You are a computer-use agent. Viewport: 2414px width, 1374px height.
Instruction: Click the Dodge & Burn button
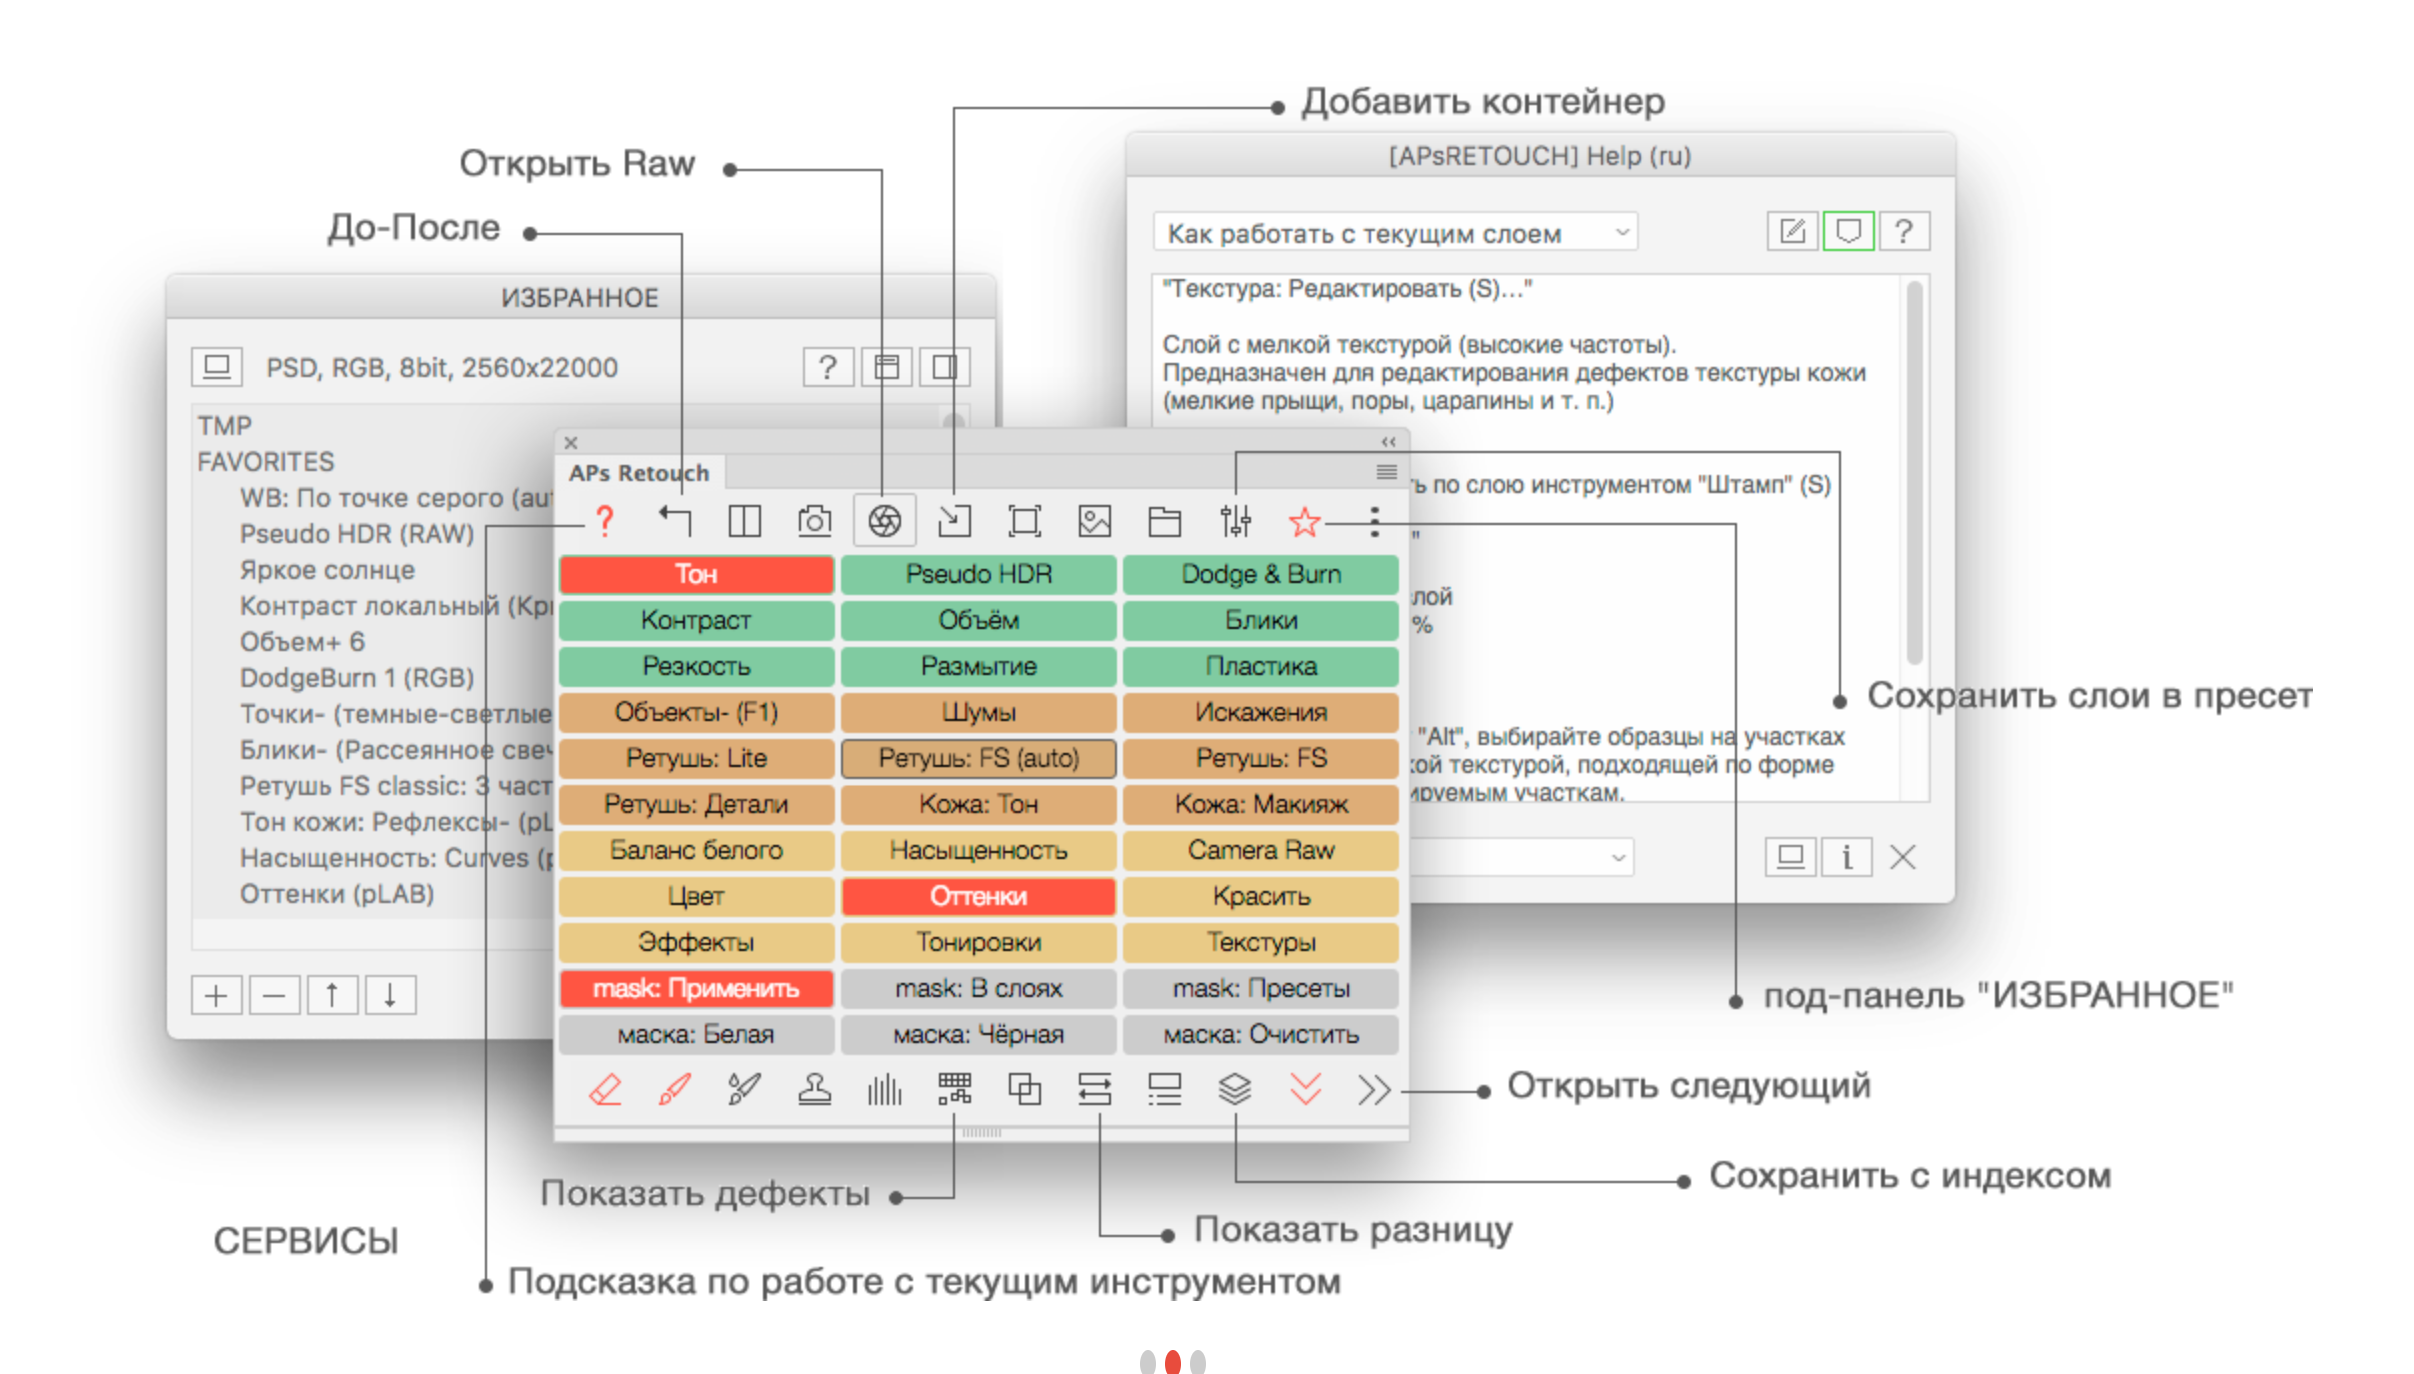click(1260, 574)
